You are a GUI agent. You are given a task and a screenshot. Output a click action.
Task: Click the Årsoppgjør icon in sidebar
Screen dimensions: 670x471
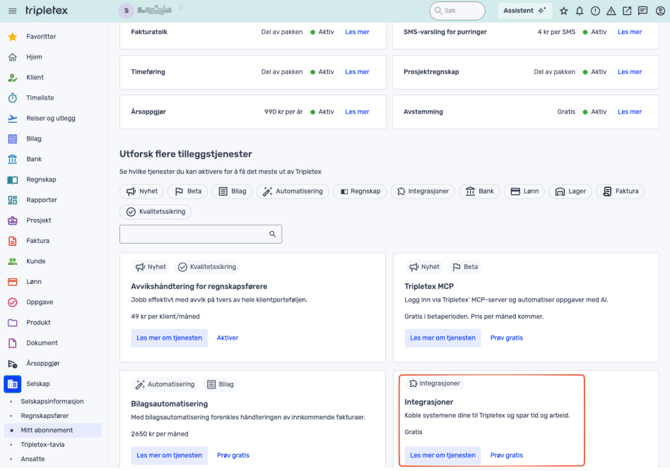(12, 364)
